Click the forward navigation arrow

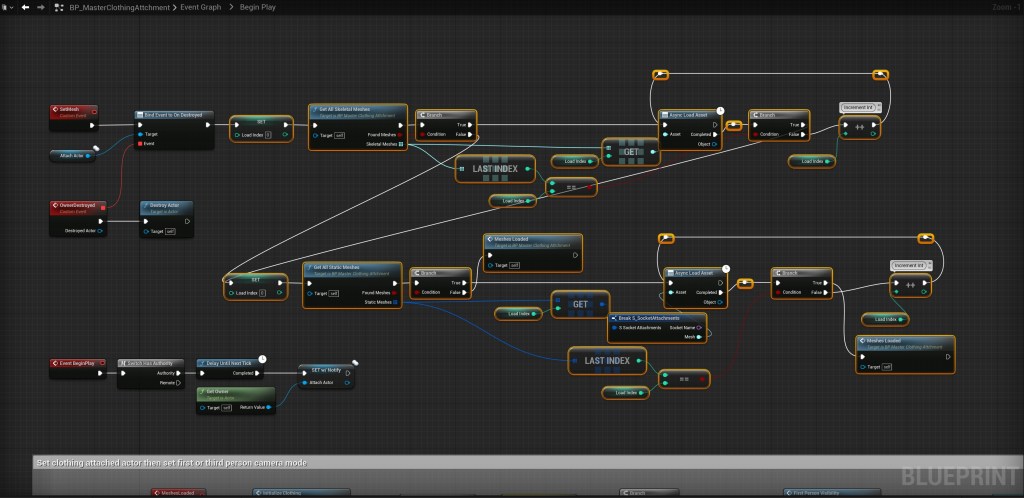(40, 7)
